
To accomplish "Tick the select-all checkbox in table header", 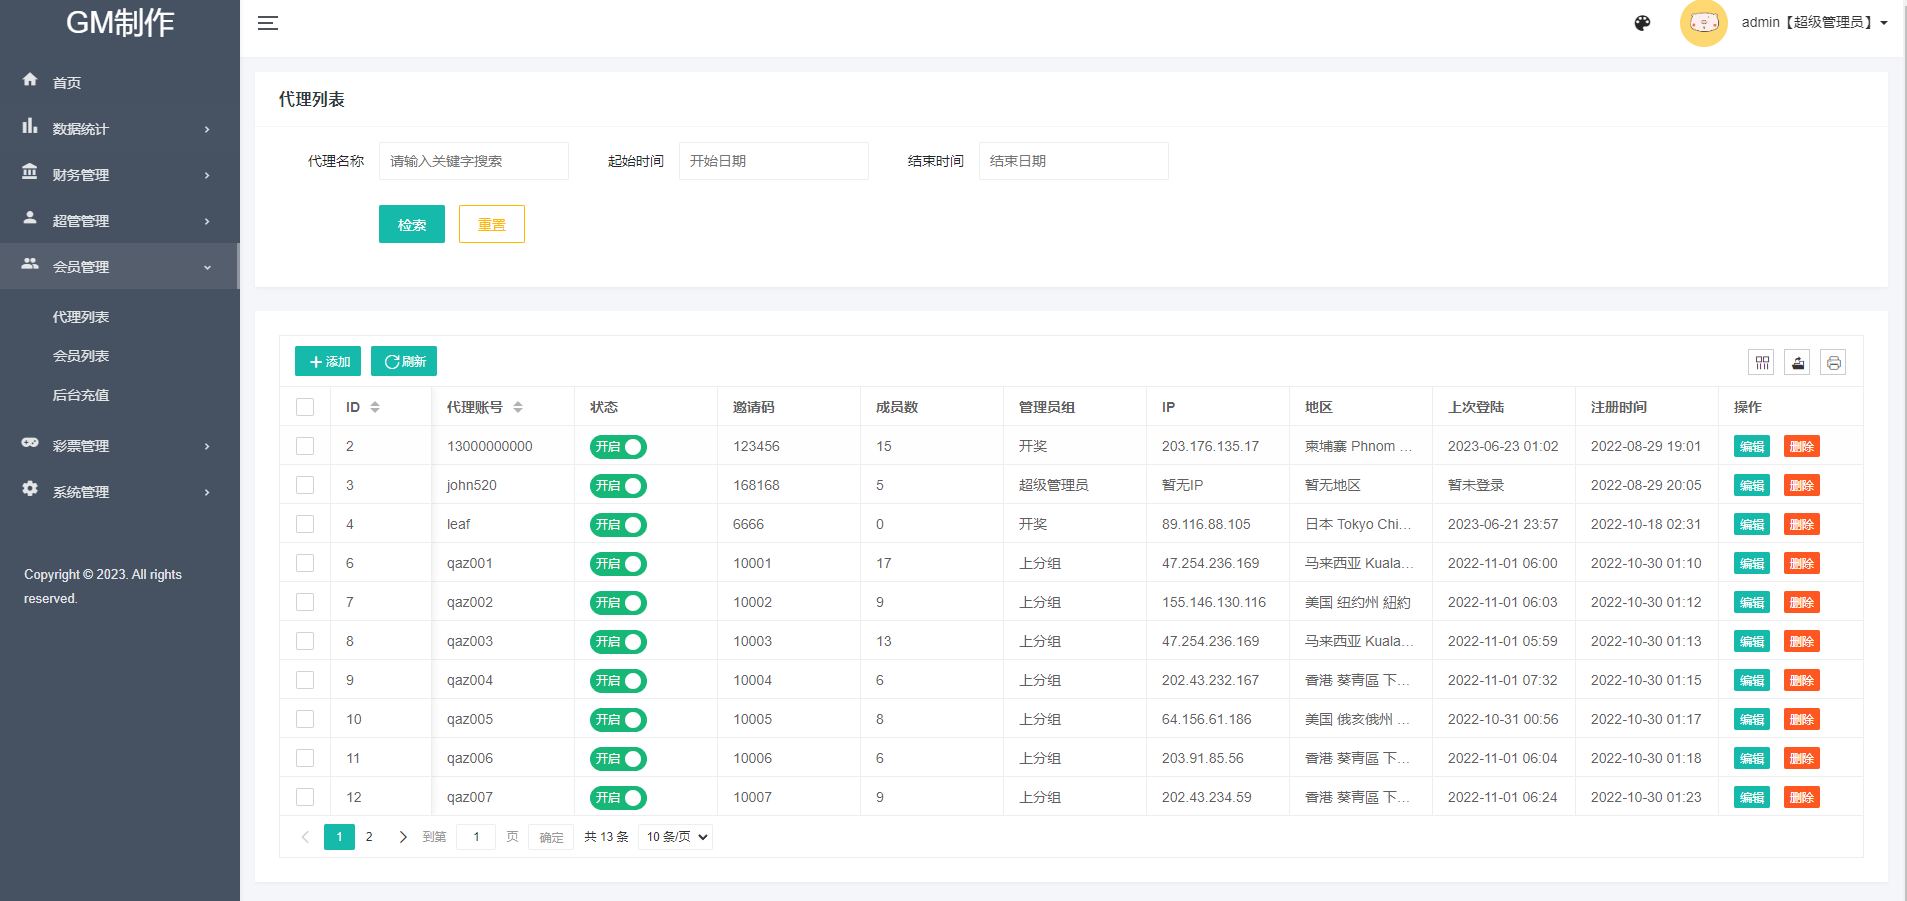I will point(305,407).
